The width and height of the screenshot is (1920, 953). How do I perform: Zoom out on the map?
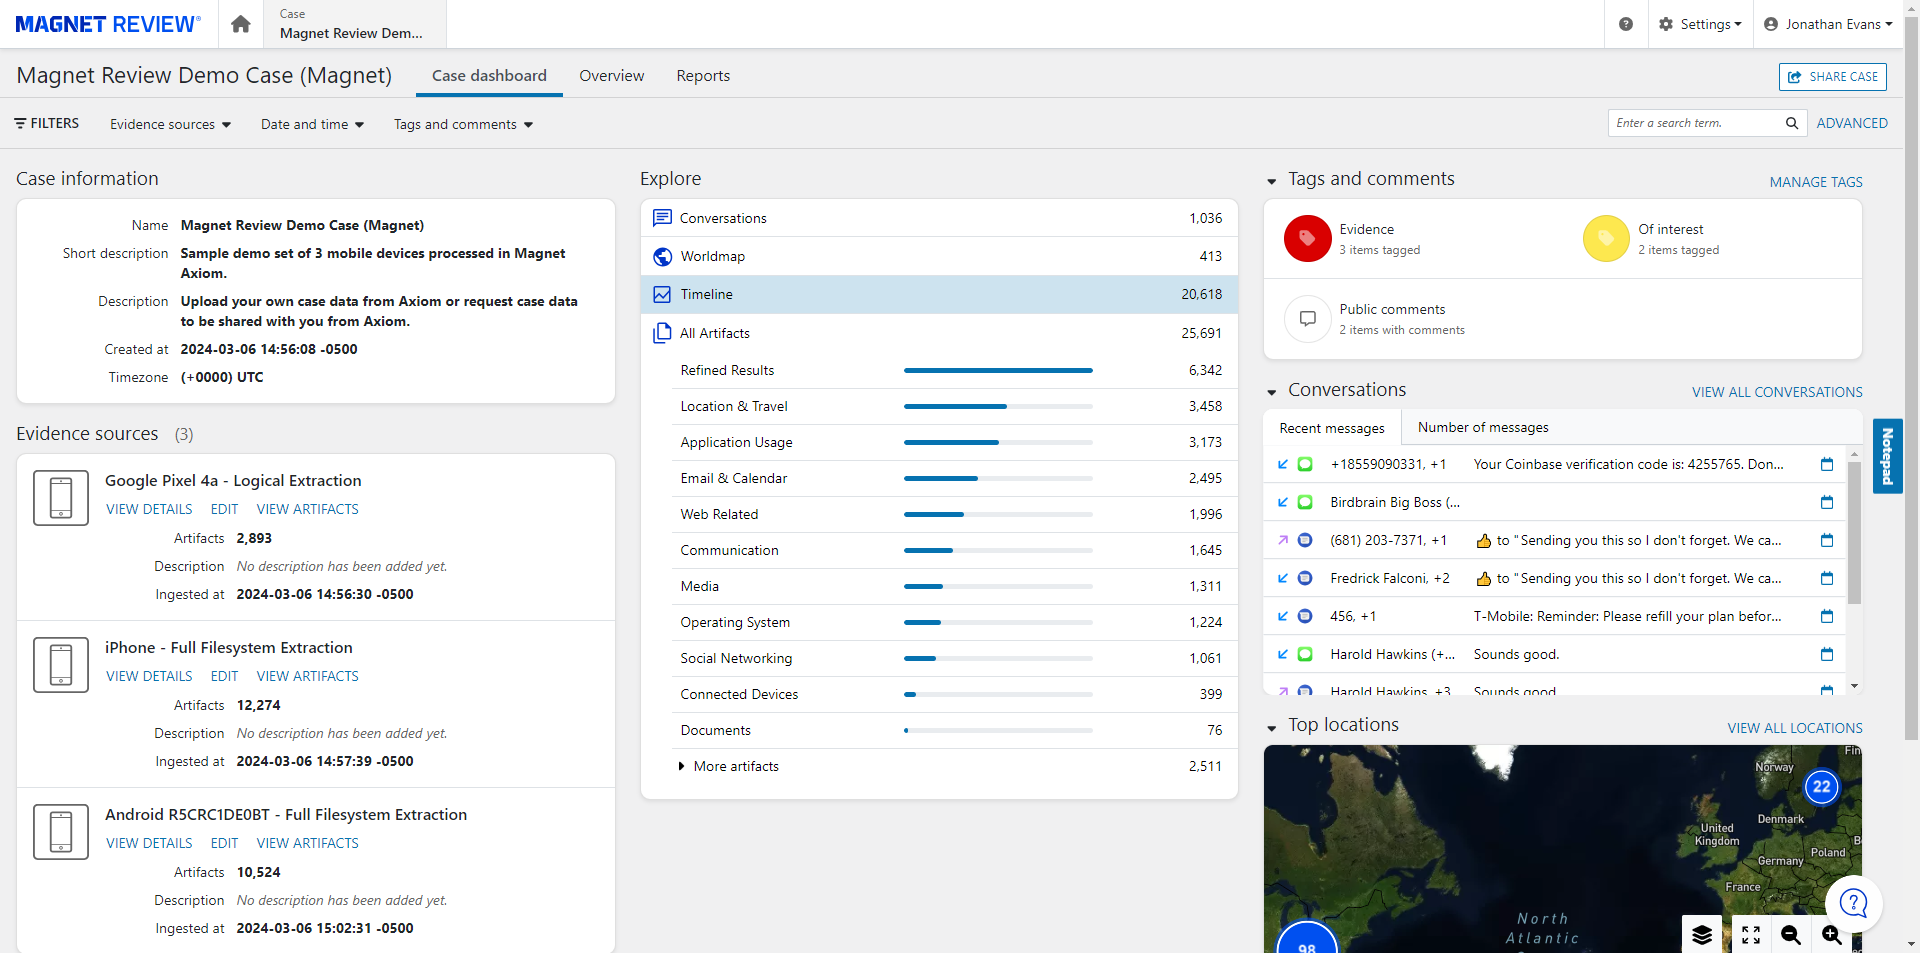pyautogui.click(x=1791, y=934)
